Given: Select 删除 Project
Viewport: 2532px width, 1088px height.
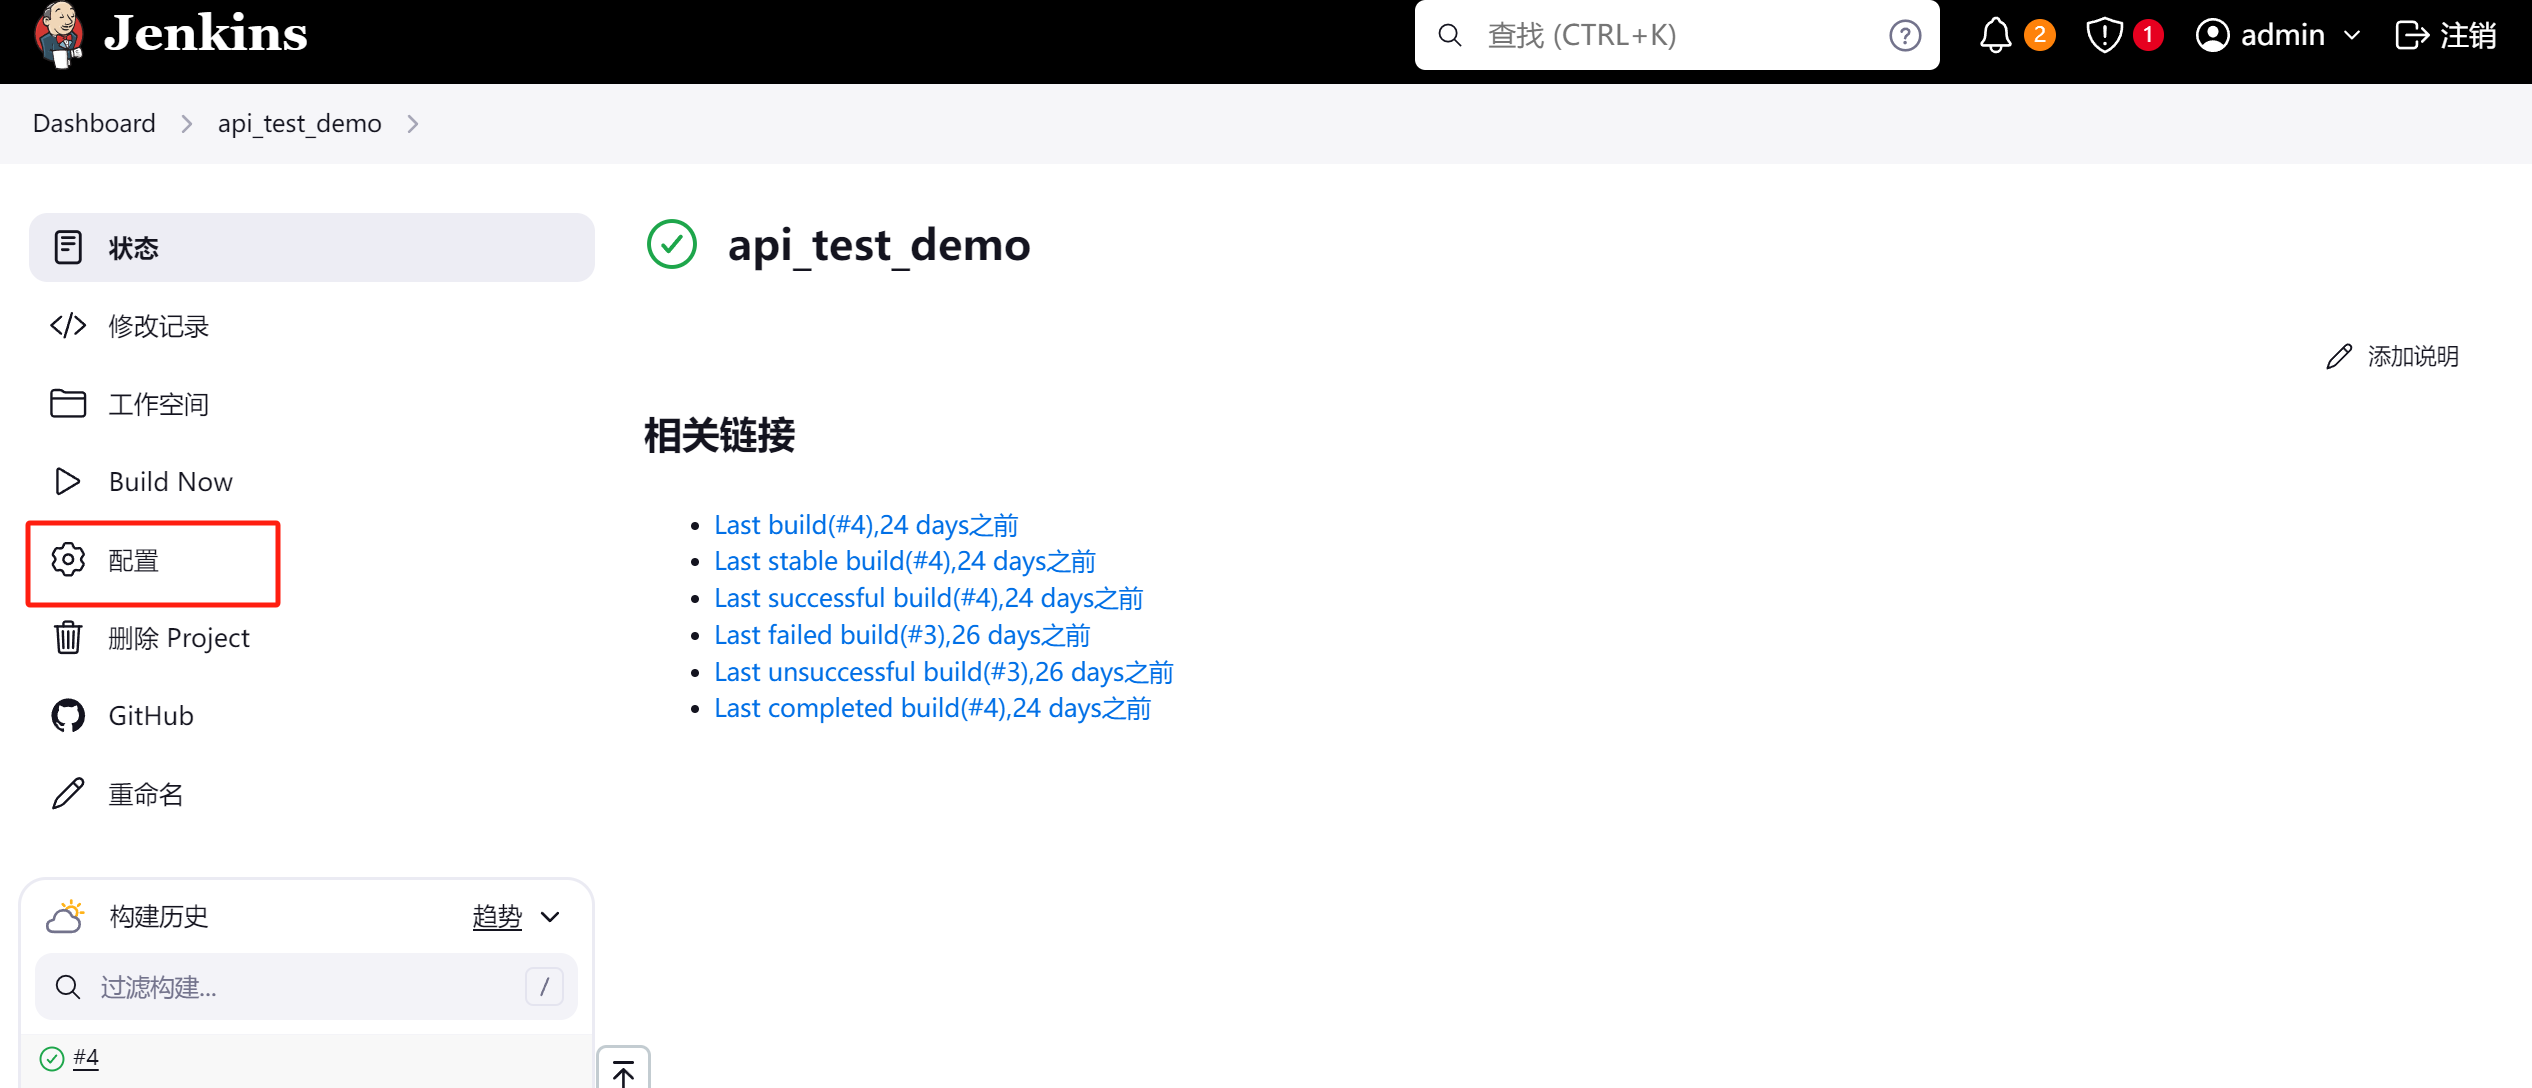Looking at the screenshot, I should point(179,638).
